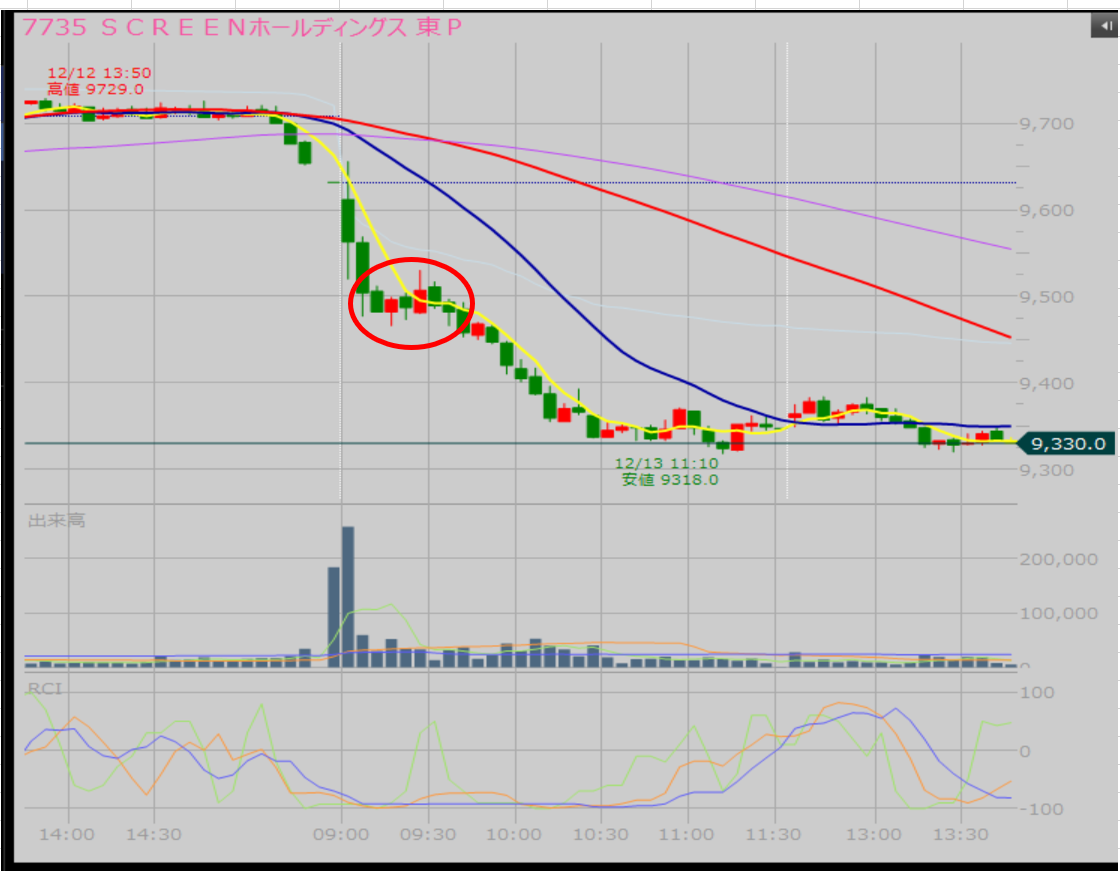Click the 9,600 price axis label
Screen dimensions: 1120x871
(x=1046, y=210)
